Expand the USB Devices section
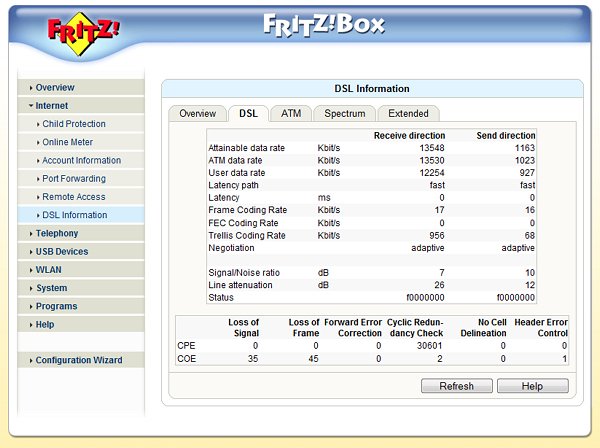Image resolution: width=600 pixels, height=448 pixels. click(x=61, y=252)
